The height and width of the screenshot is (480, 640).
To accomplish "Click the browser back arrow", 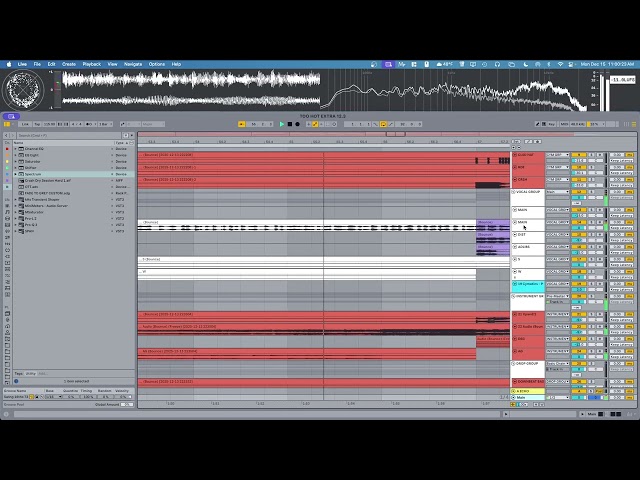I will point(6,135).
